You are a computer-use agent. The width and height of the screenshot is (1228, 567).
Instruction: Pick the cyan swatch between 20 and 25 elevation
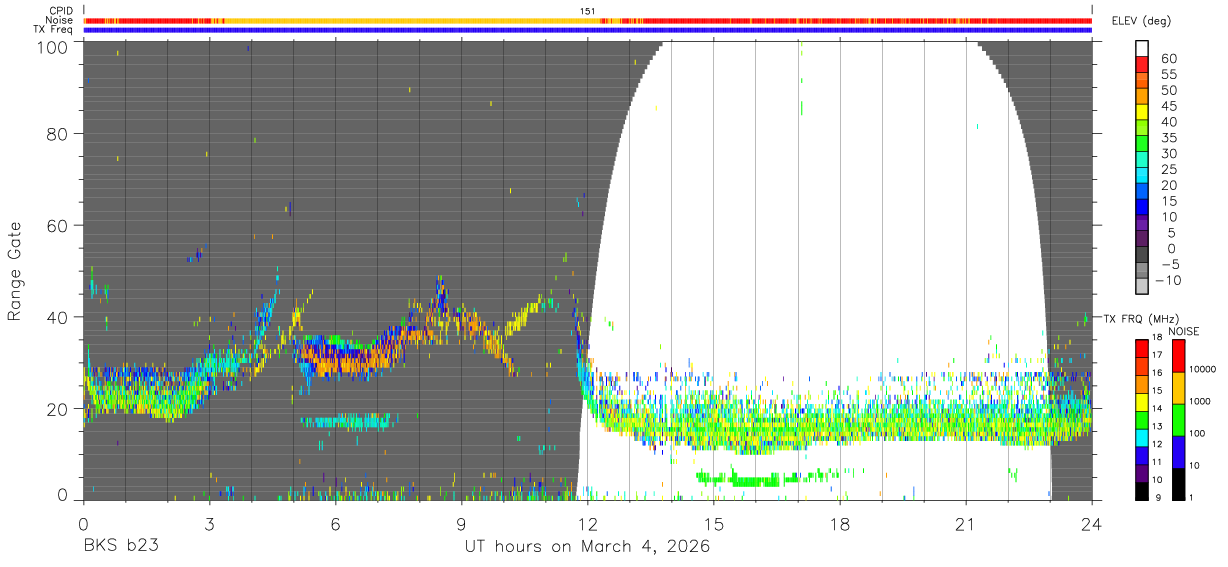(1143, 175)
